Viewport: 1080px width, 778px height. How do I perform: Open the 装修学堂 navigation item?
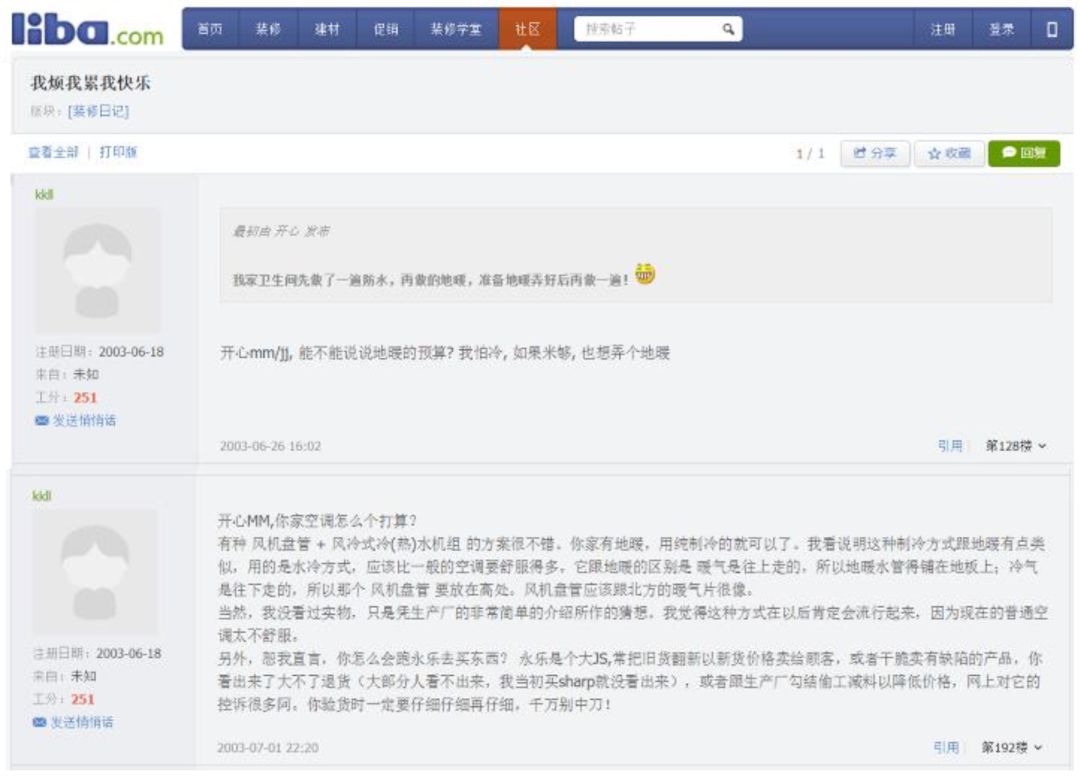point(456,29)
